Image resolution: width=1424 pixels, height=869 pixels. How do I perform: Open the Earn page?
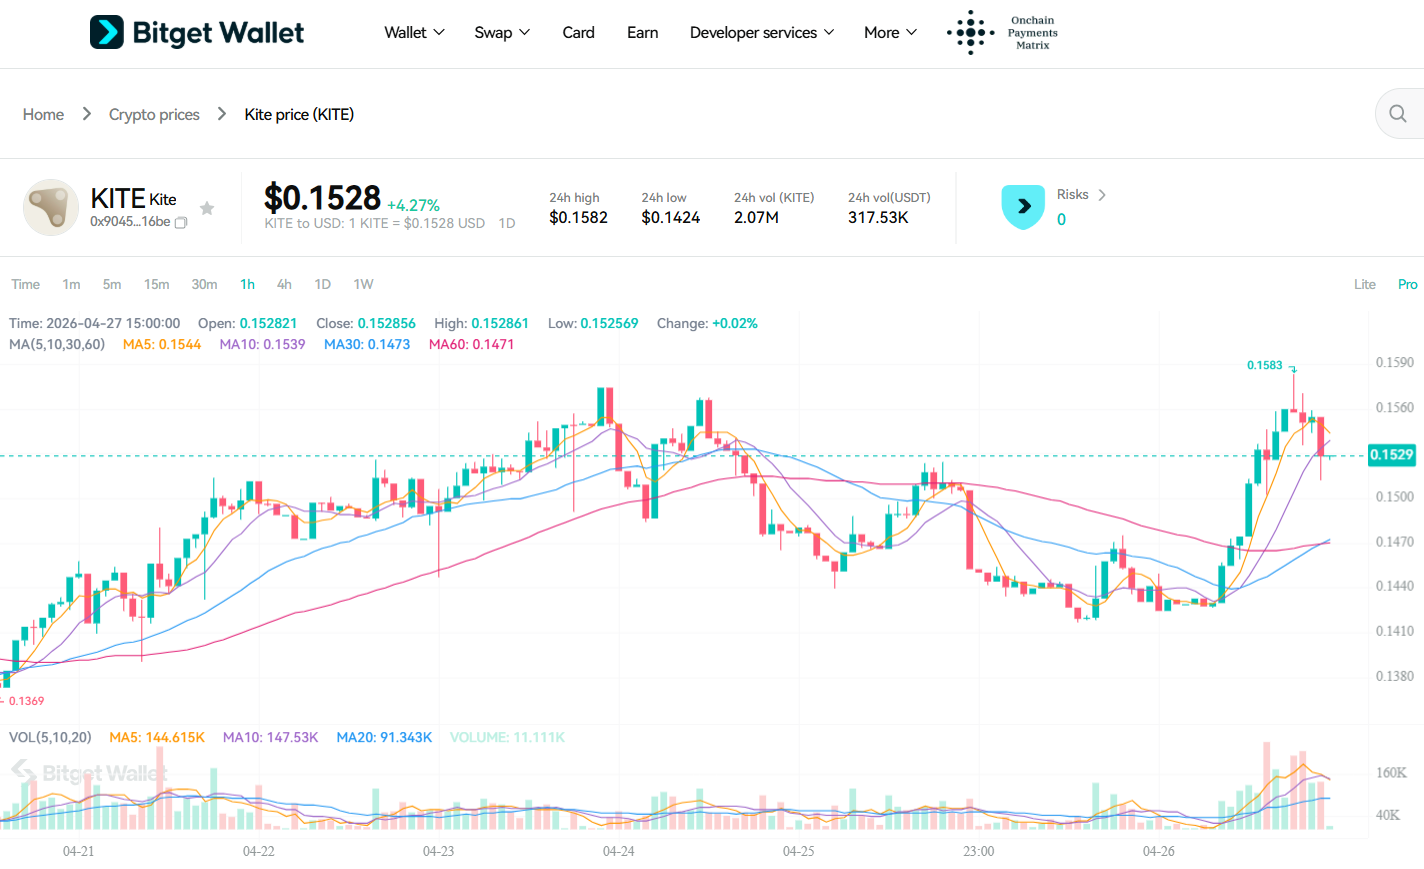click(x=642, y=32)
